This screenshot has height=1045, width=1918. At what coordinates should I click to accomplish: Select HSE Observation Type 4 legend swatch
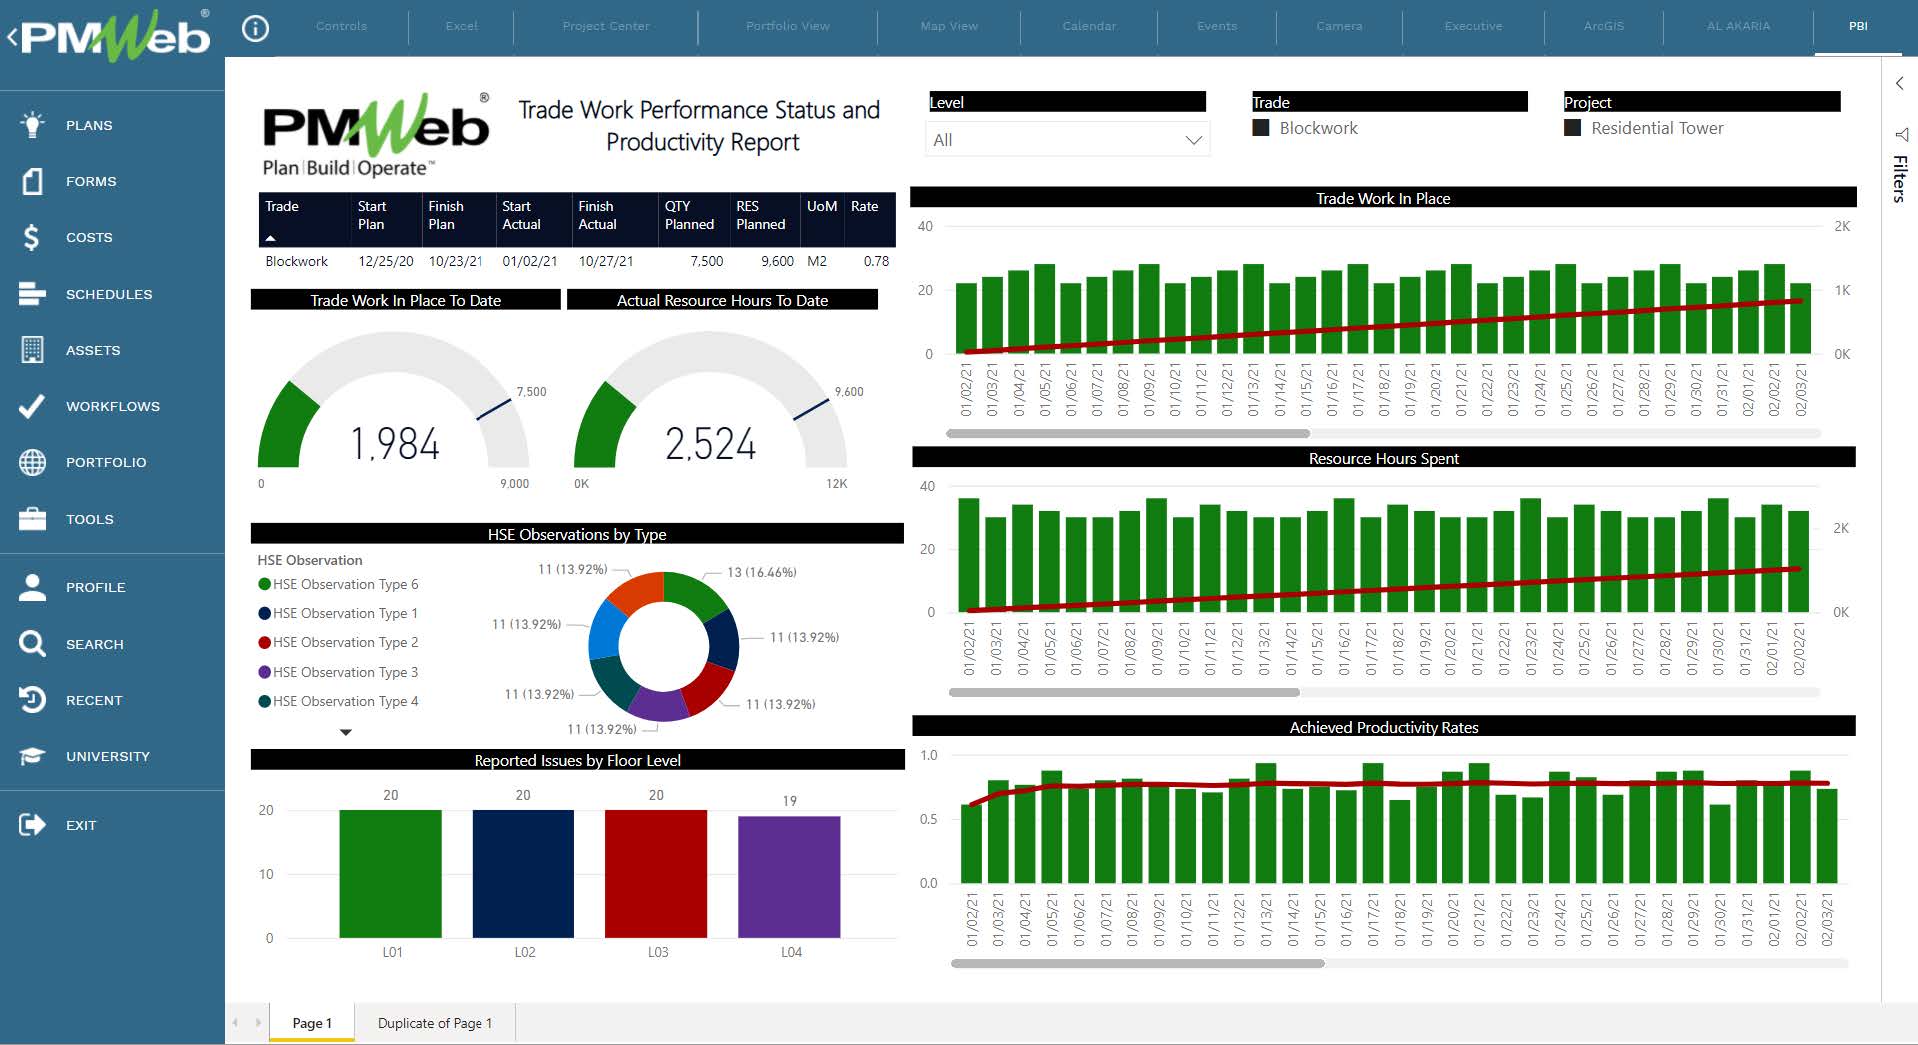click(x=265, y=701)
